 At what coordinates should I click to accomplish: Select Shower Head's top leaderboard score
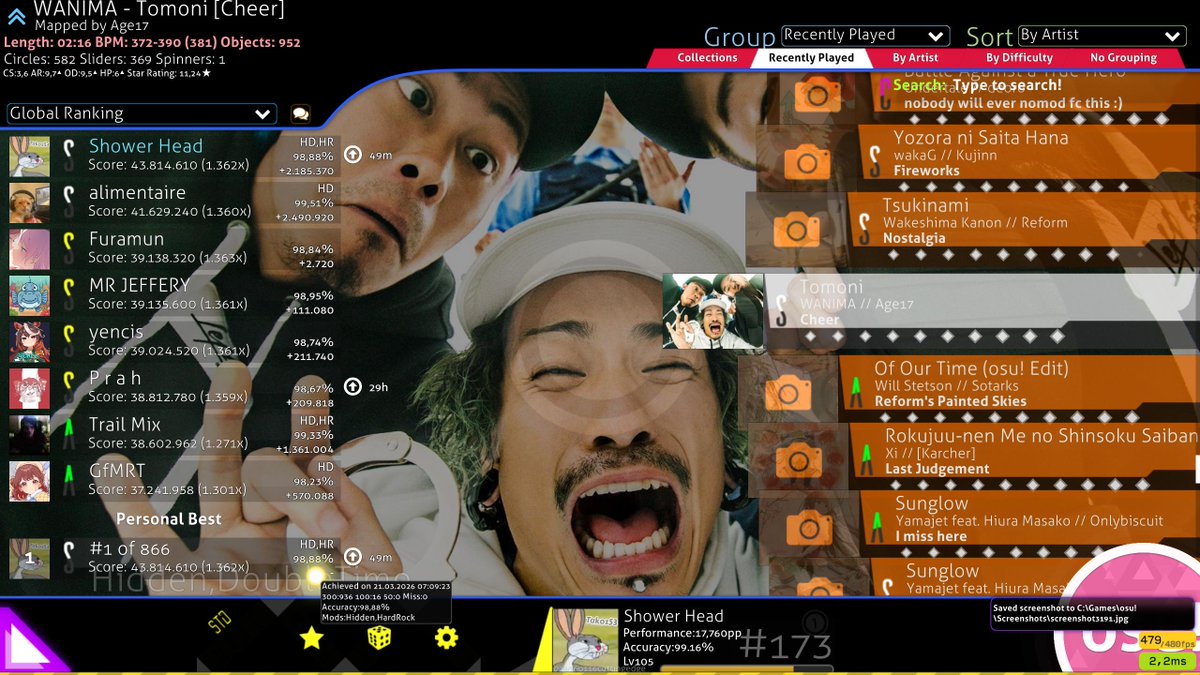[x=172, y=156]
